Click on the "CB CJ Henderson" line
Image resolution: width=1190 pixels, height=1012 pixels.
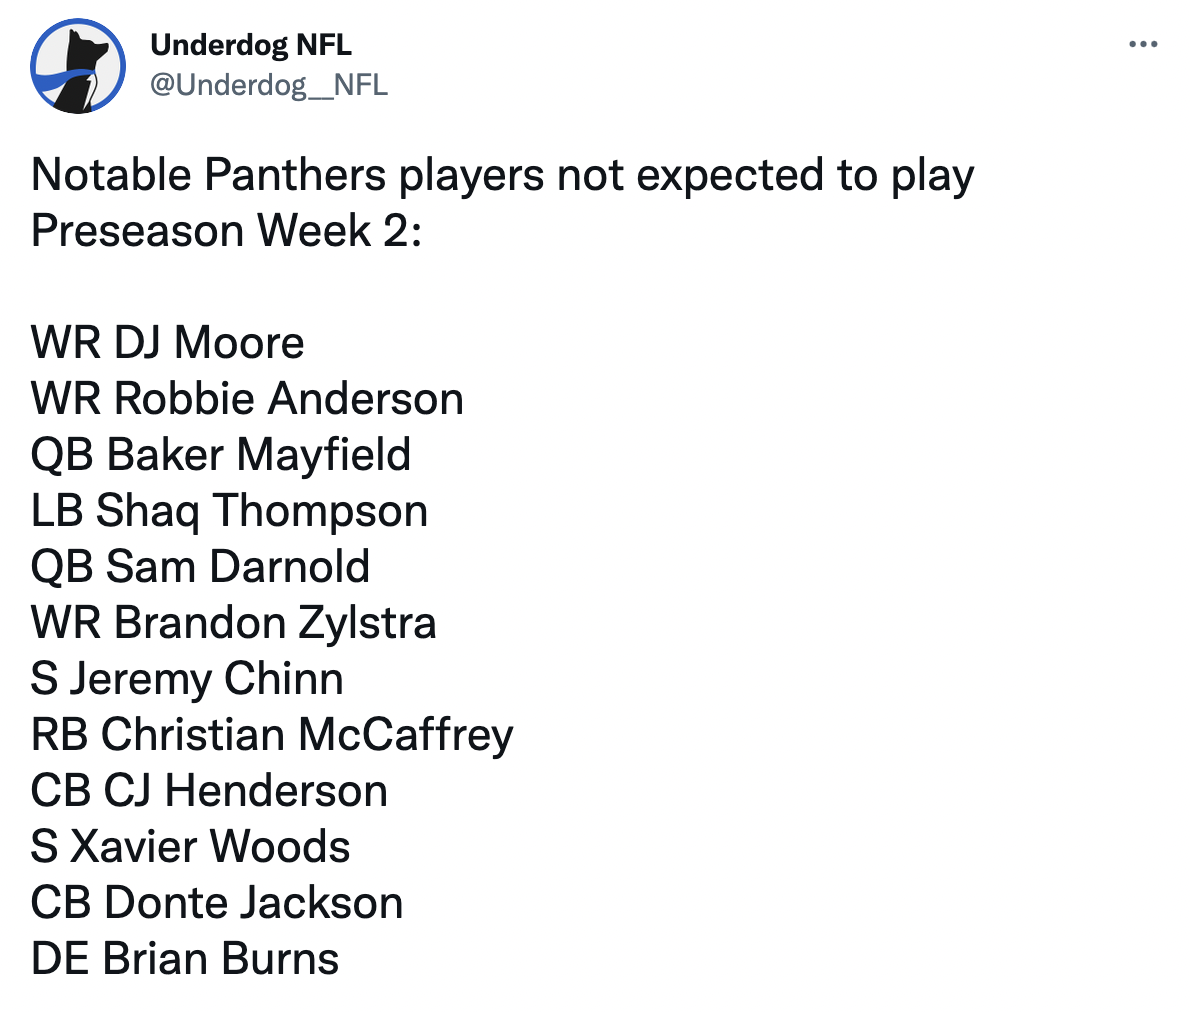209,791
